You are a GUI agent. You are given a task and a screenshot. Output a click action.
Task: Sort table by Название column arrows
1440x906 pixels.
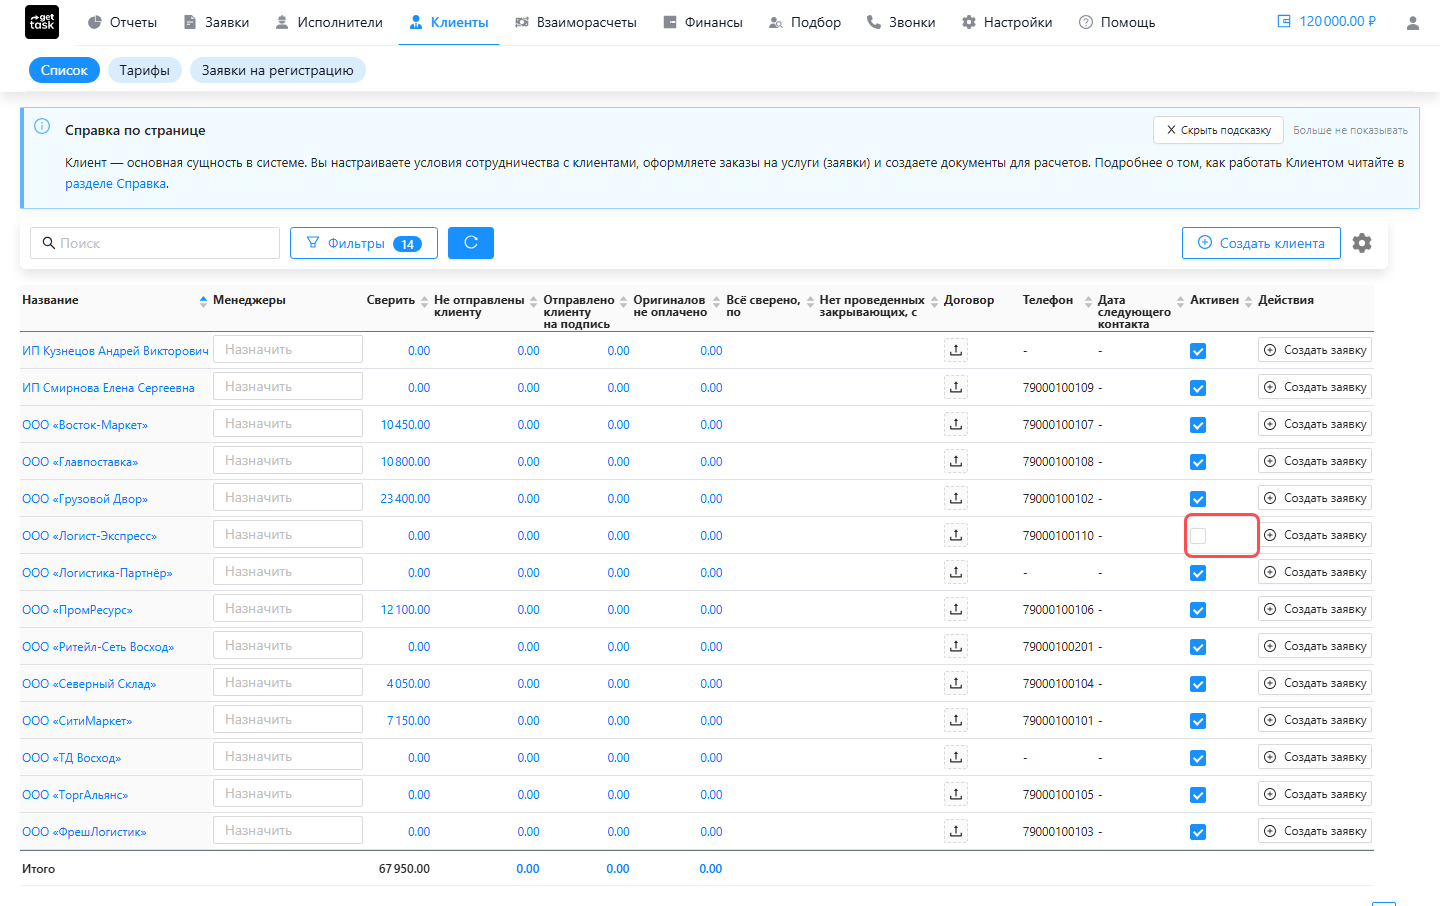[203, 300]
